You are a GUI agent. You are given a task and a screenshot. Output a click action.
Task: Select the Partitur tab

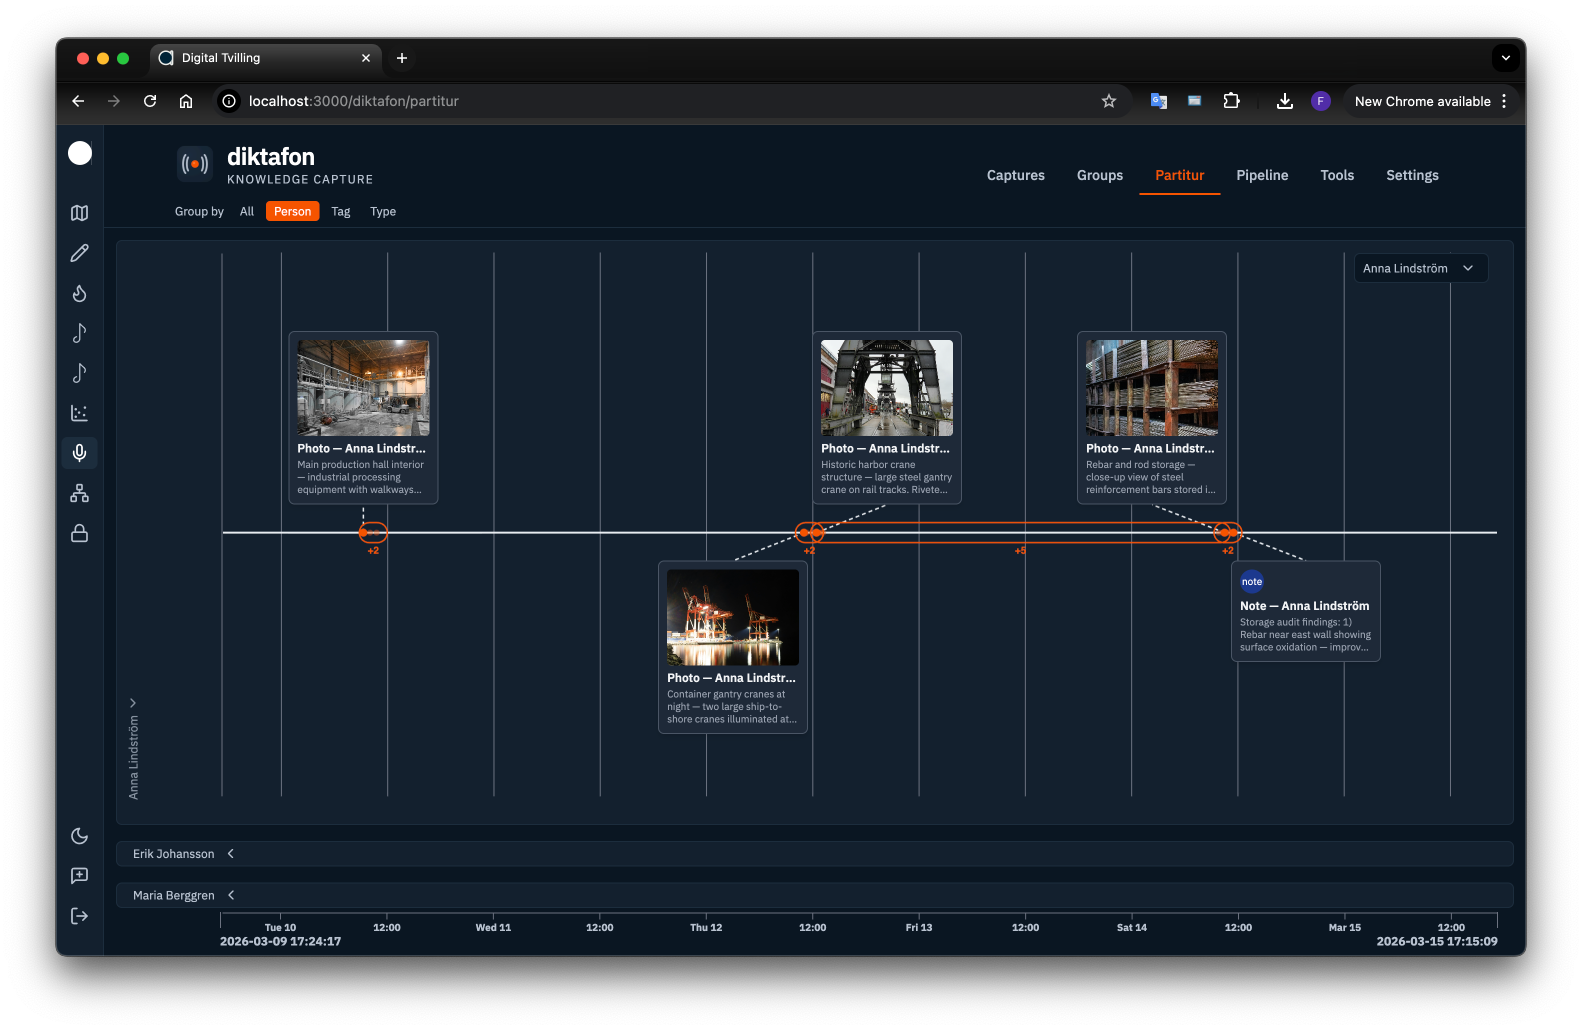(x=1180, y=175)
